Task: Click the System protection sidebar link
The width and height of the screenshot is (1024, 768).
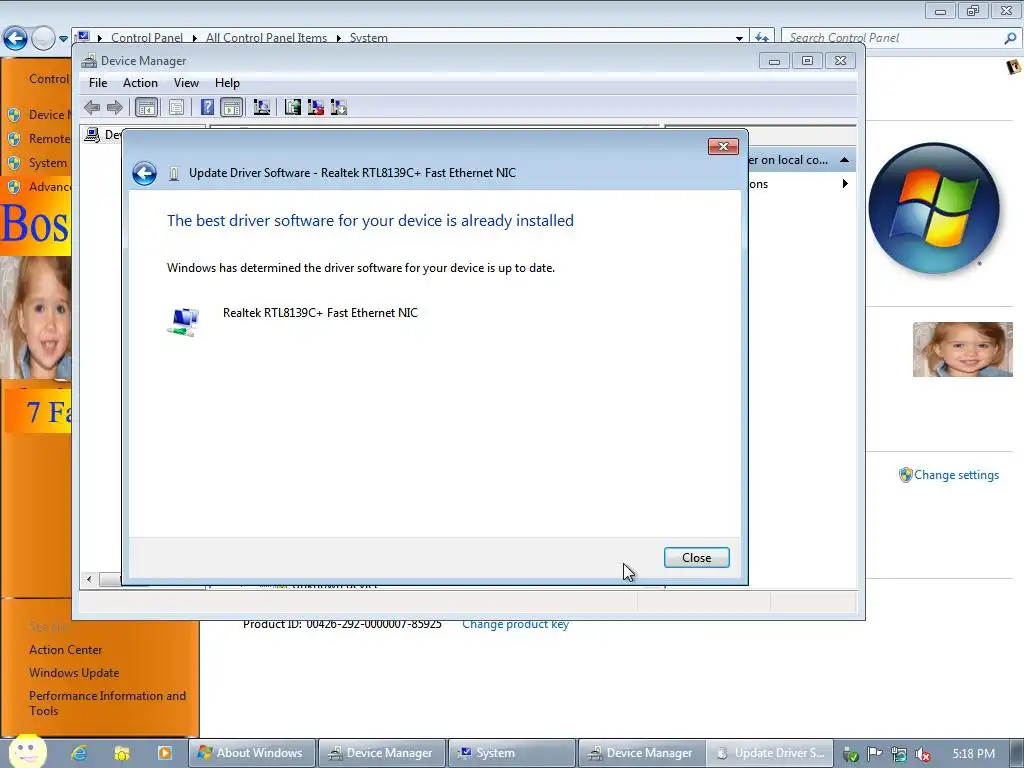Action: tap(48, 163)
